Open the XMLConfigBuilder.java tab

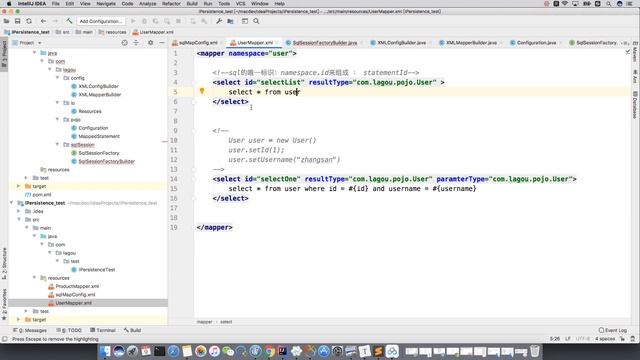click(x=401, y=43)
